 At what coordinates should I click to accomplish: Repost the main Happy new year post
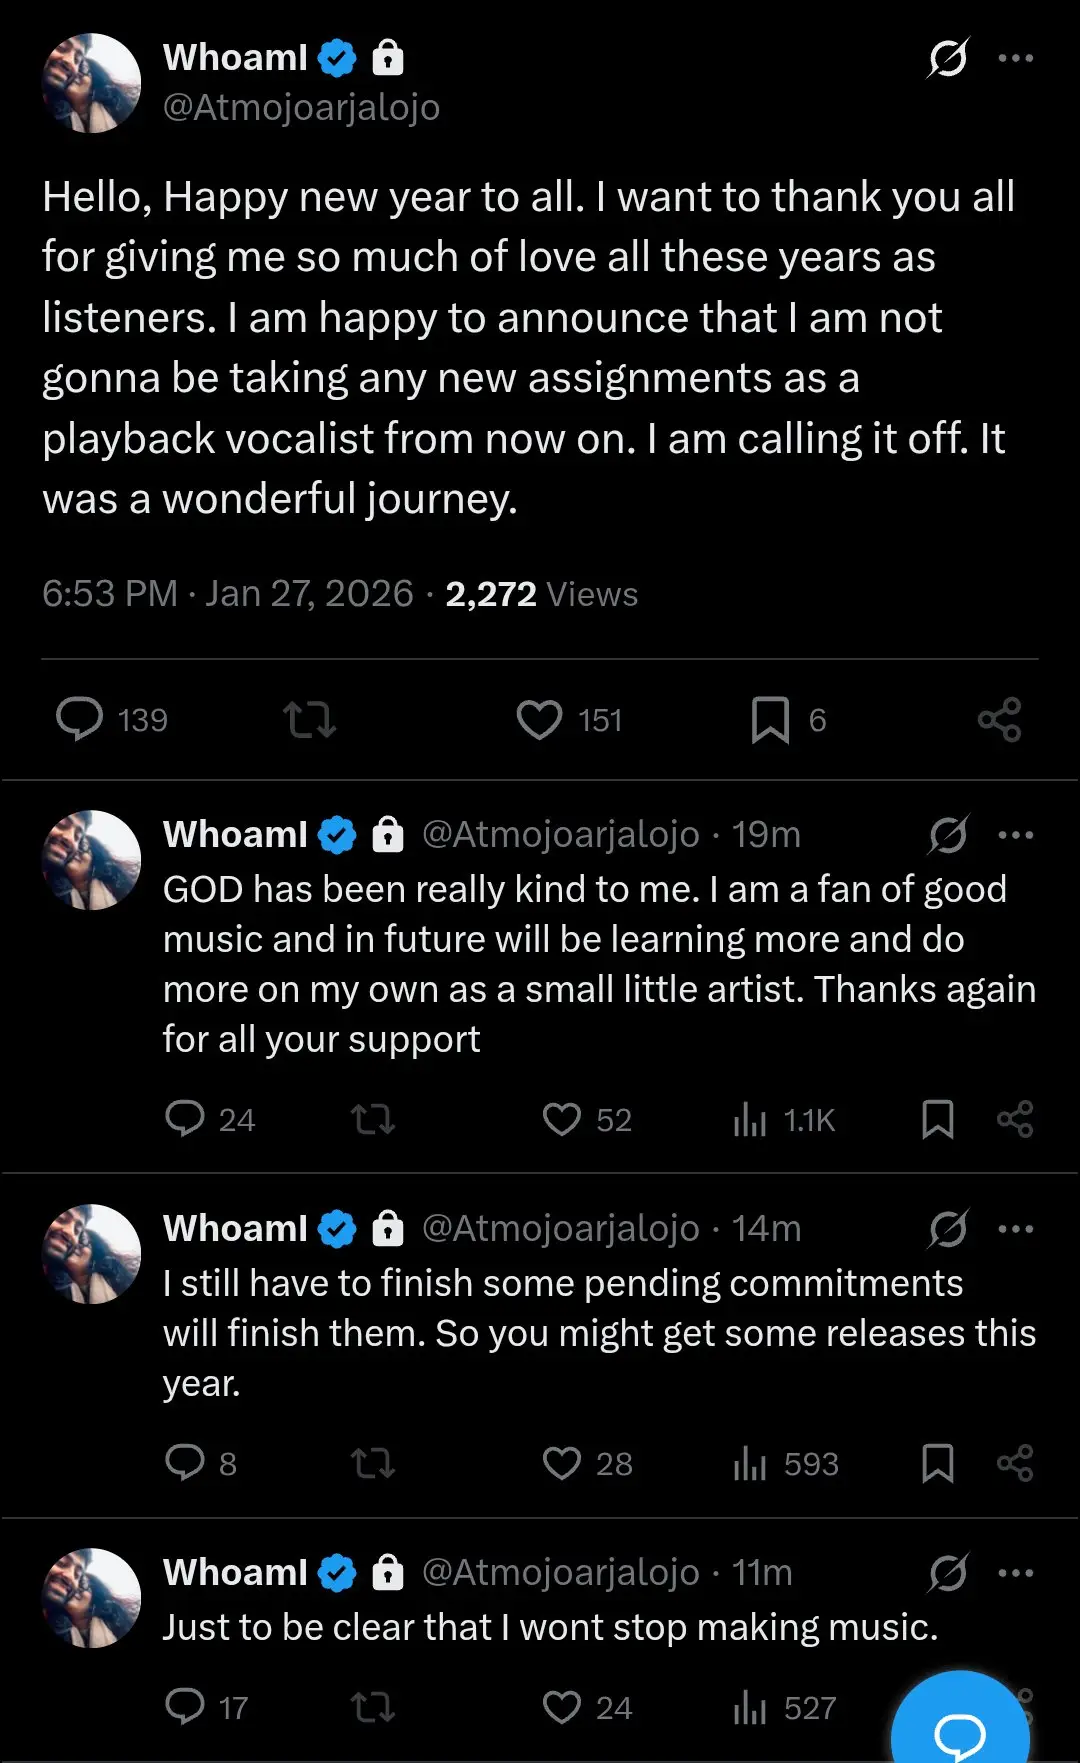click(309, 719)
